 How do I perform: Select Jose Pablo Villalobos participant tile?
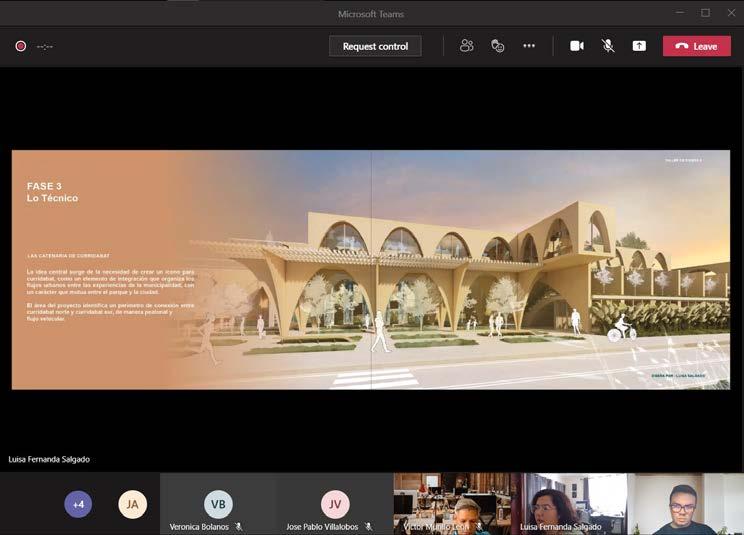[335, 504]
